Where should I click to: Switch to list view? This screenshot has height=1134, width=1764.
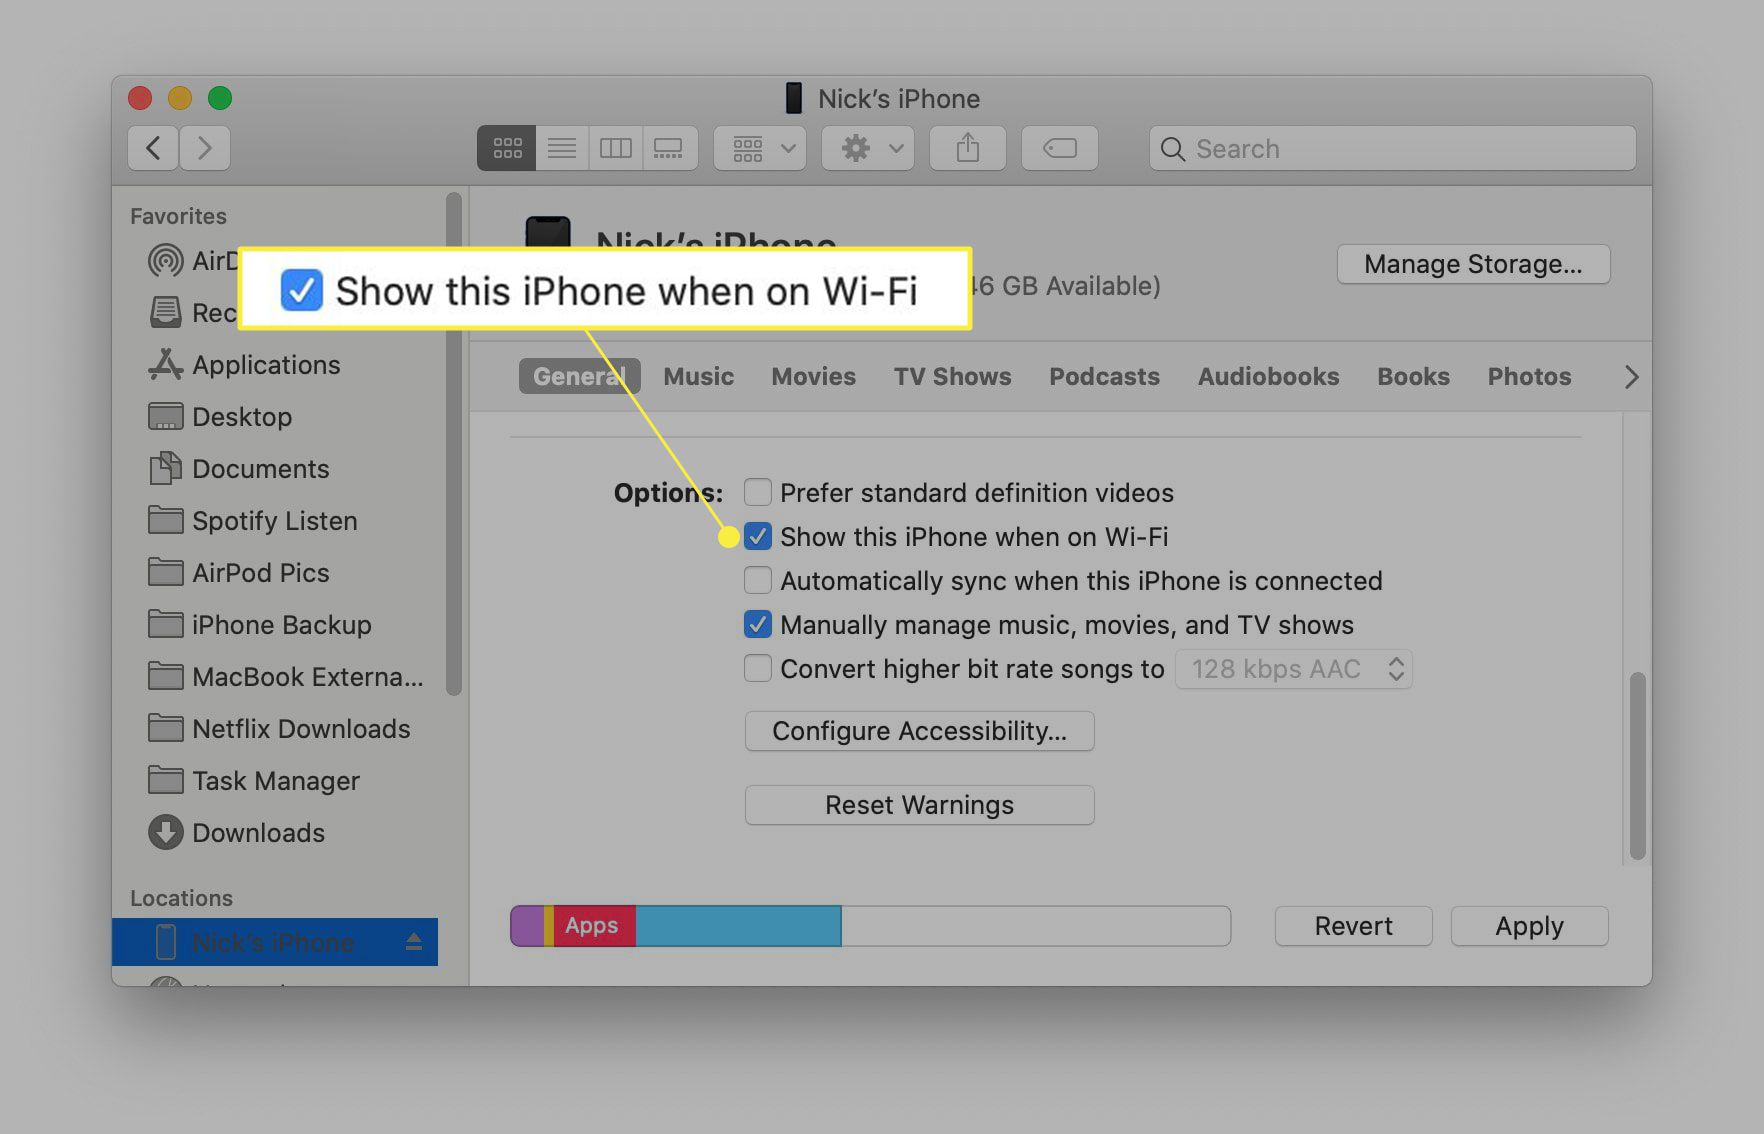pyautogui.click(x=562, y=148)
